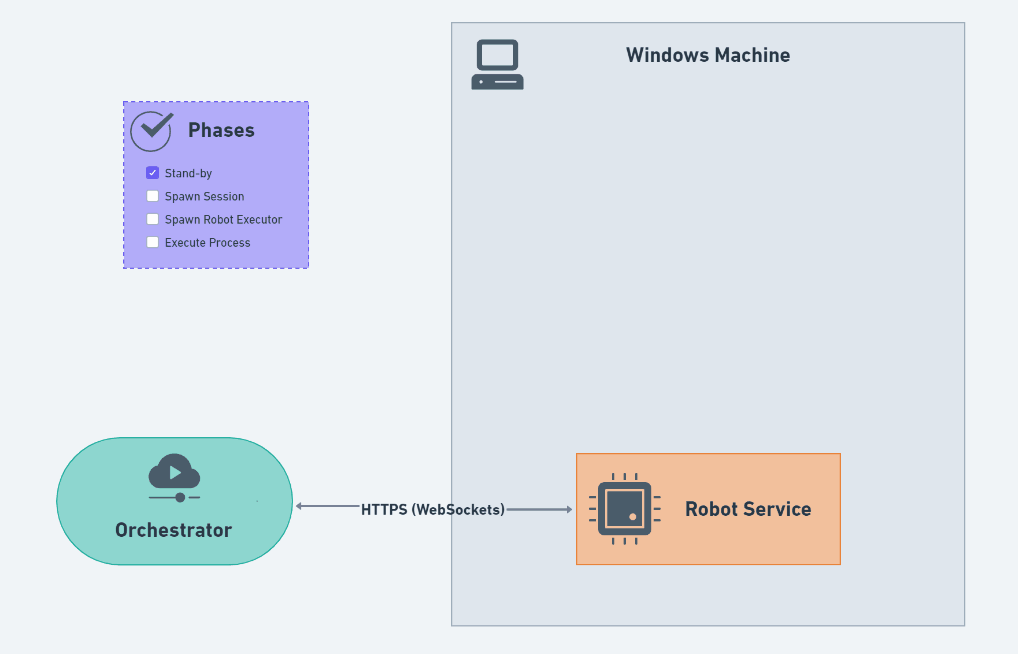Check the Spawn Robot Executor phase
Image resolution: width=1018 pixels, height=654 pixels.
click(x=152, y=218)
